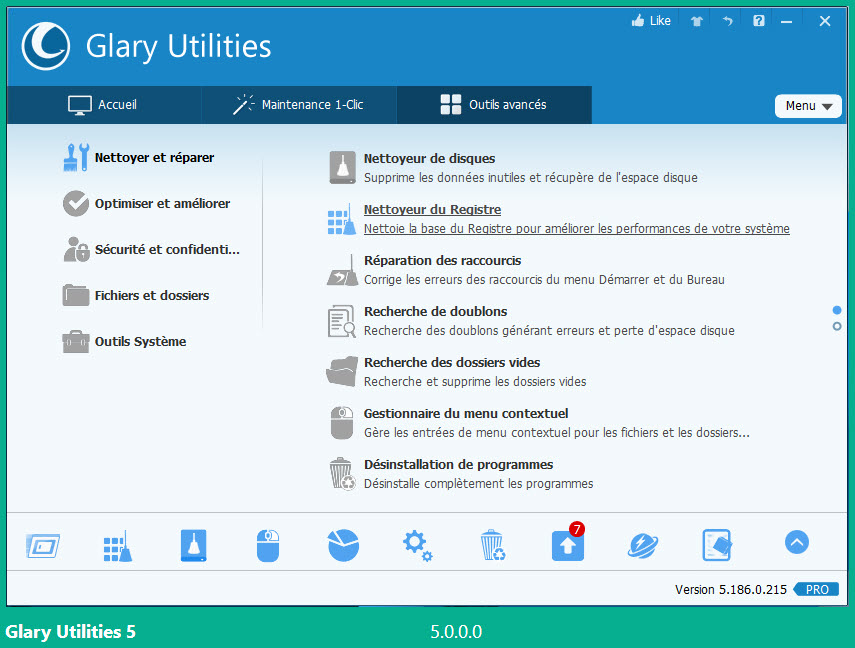Click the registry cleaner grid-broom icon in list
Image resolution: width=855 pixels, height=648 pixels.
click(x=342, y=221)
